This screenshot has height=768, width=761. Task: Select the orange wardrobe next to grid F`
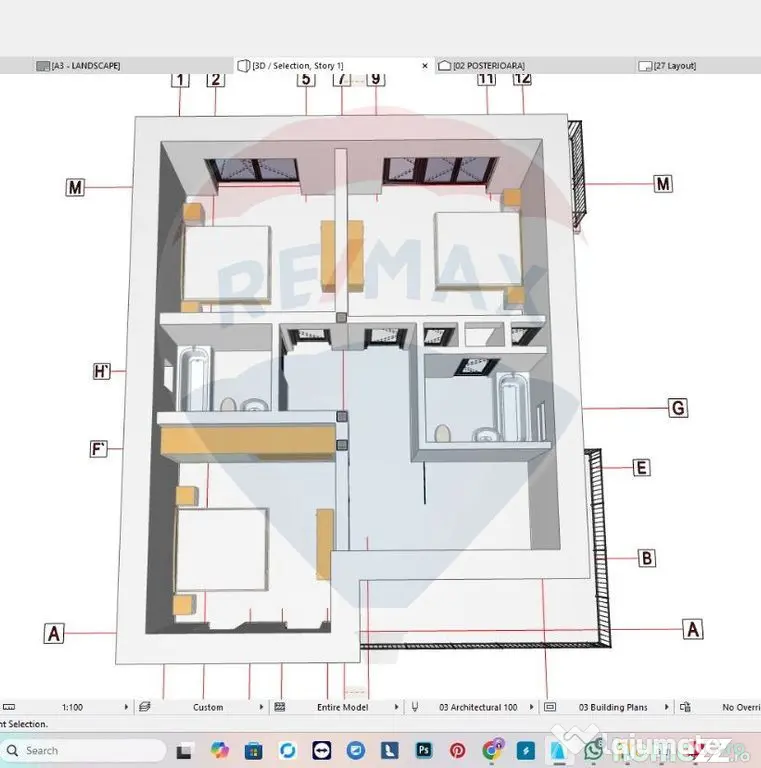coord(248,442)
